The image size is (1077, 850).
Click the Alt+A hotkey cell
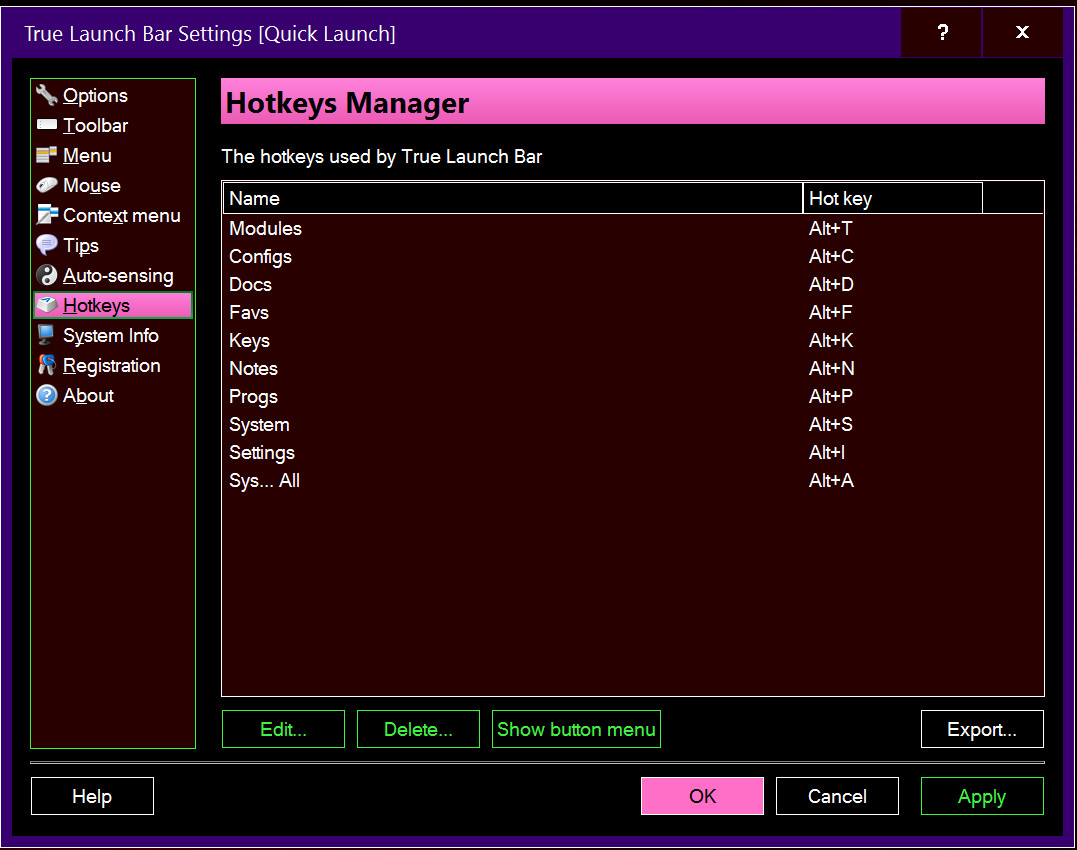click(x=831, y=481)
